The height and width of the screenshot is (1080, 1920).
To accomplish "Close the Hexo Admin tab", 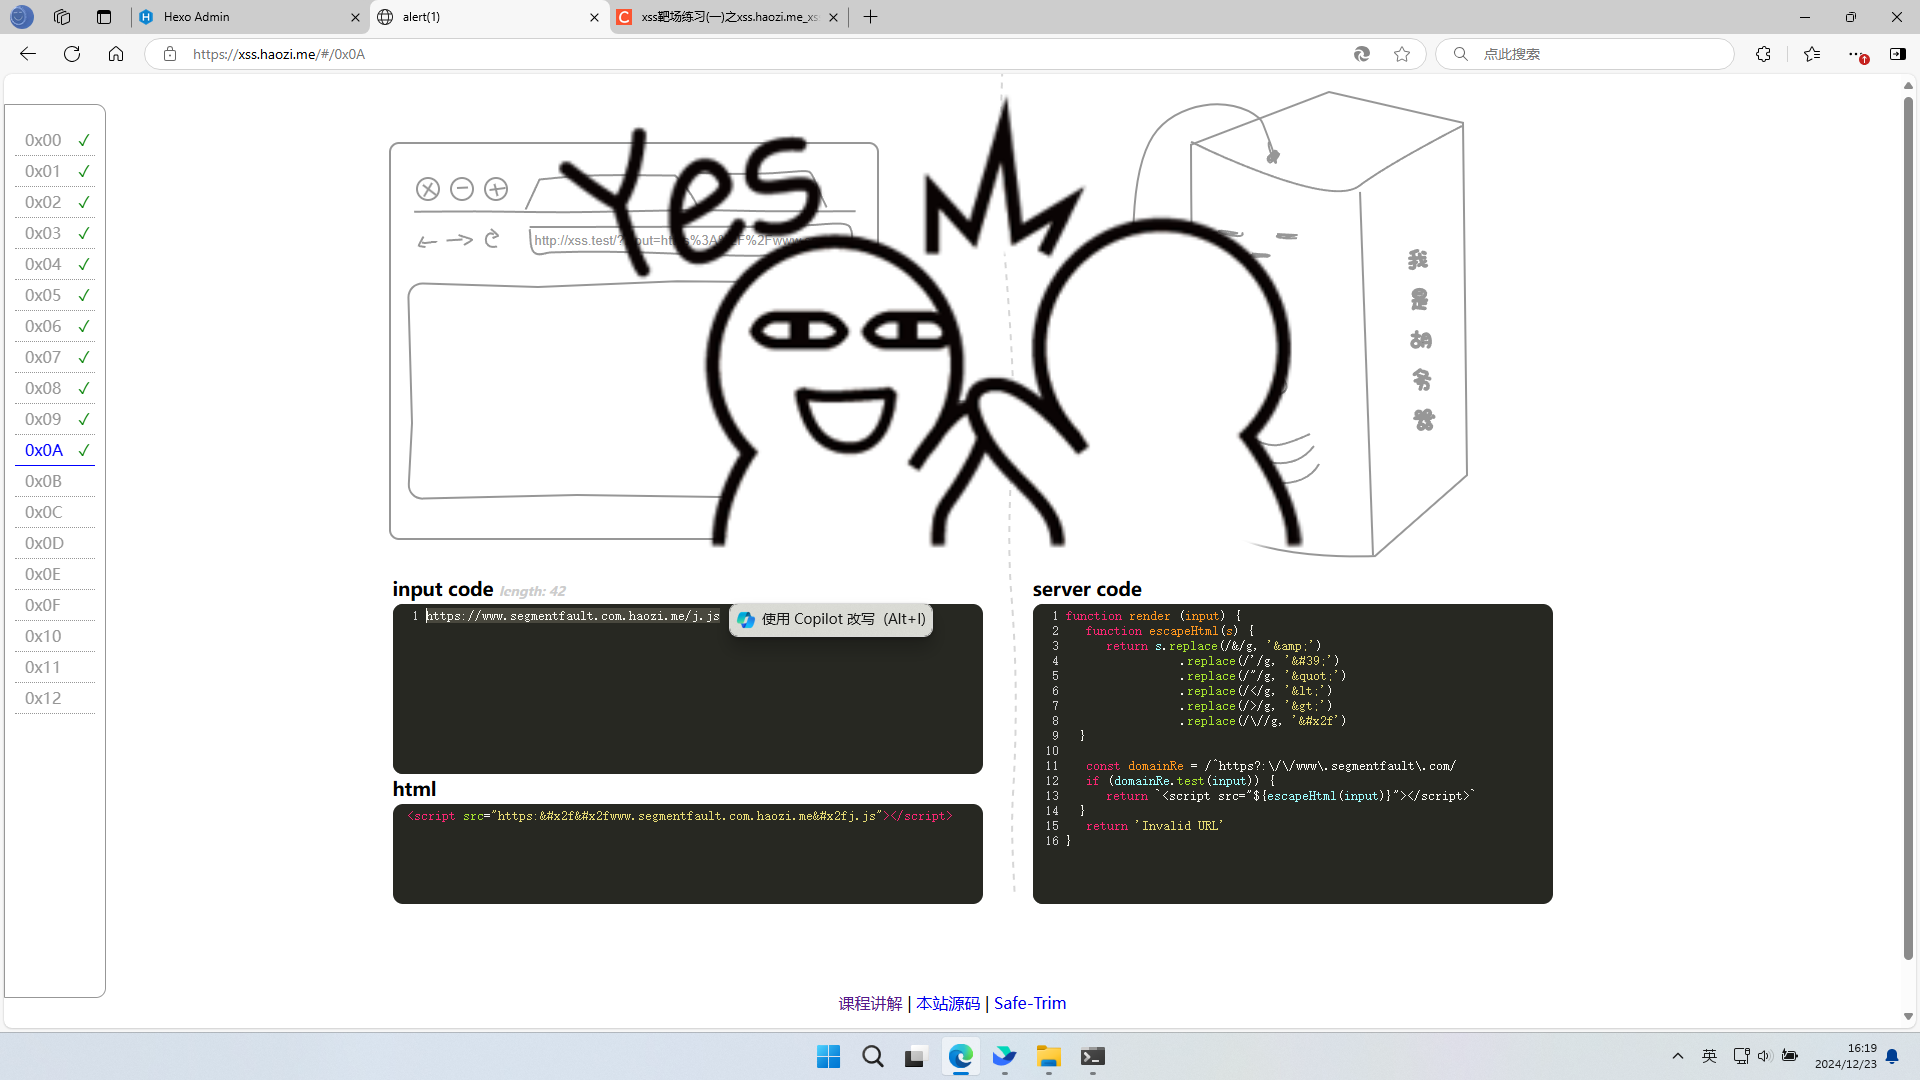I will [x=355, y=17].
